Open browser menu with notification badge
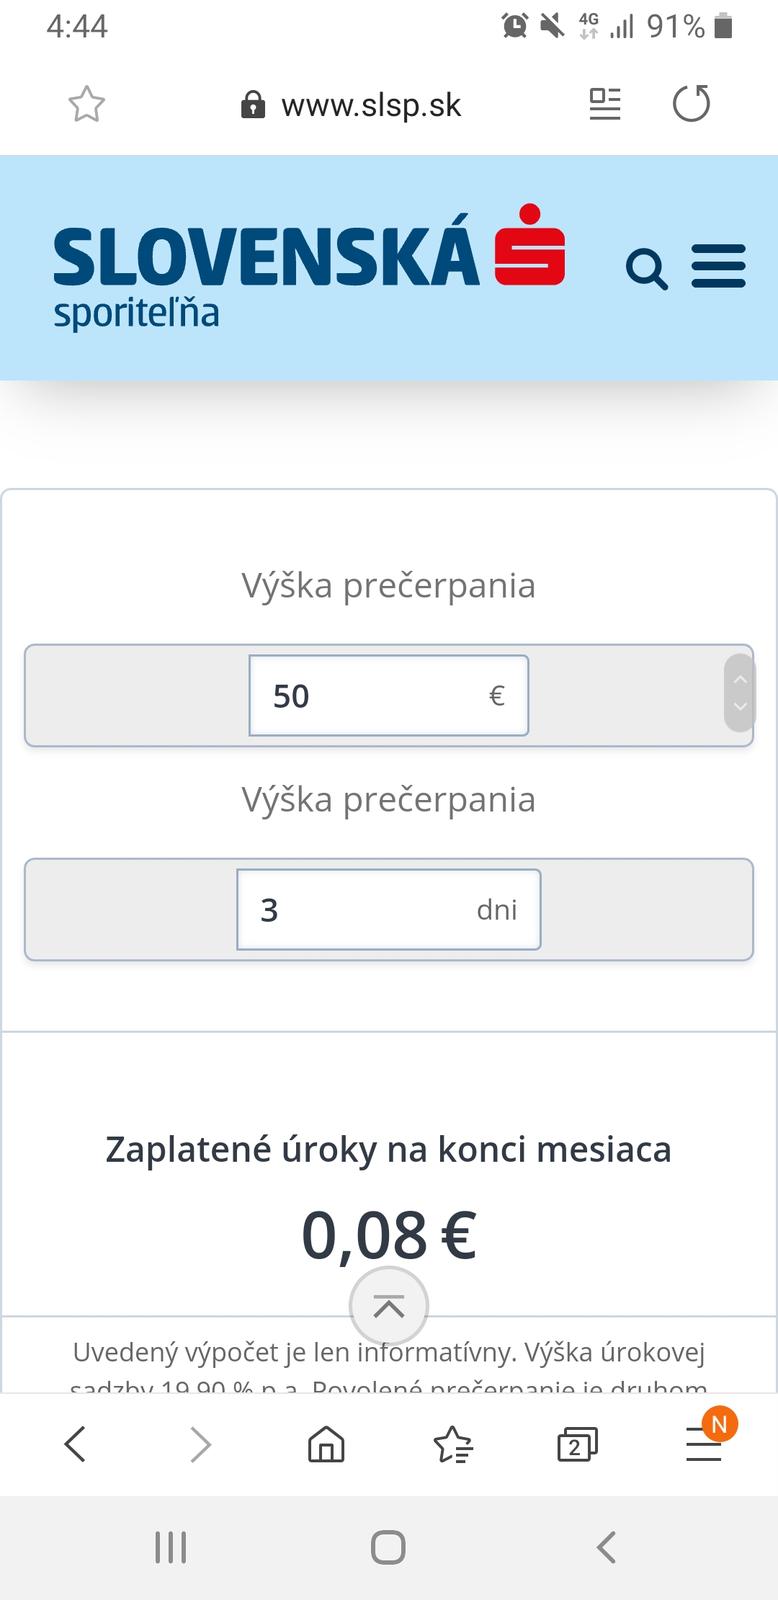Viewport: 778px width, 1600px height. [x=705, y=1442]
